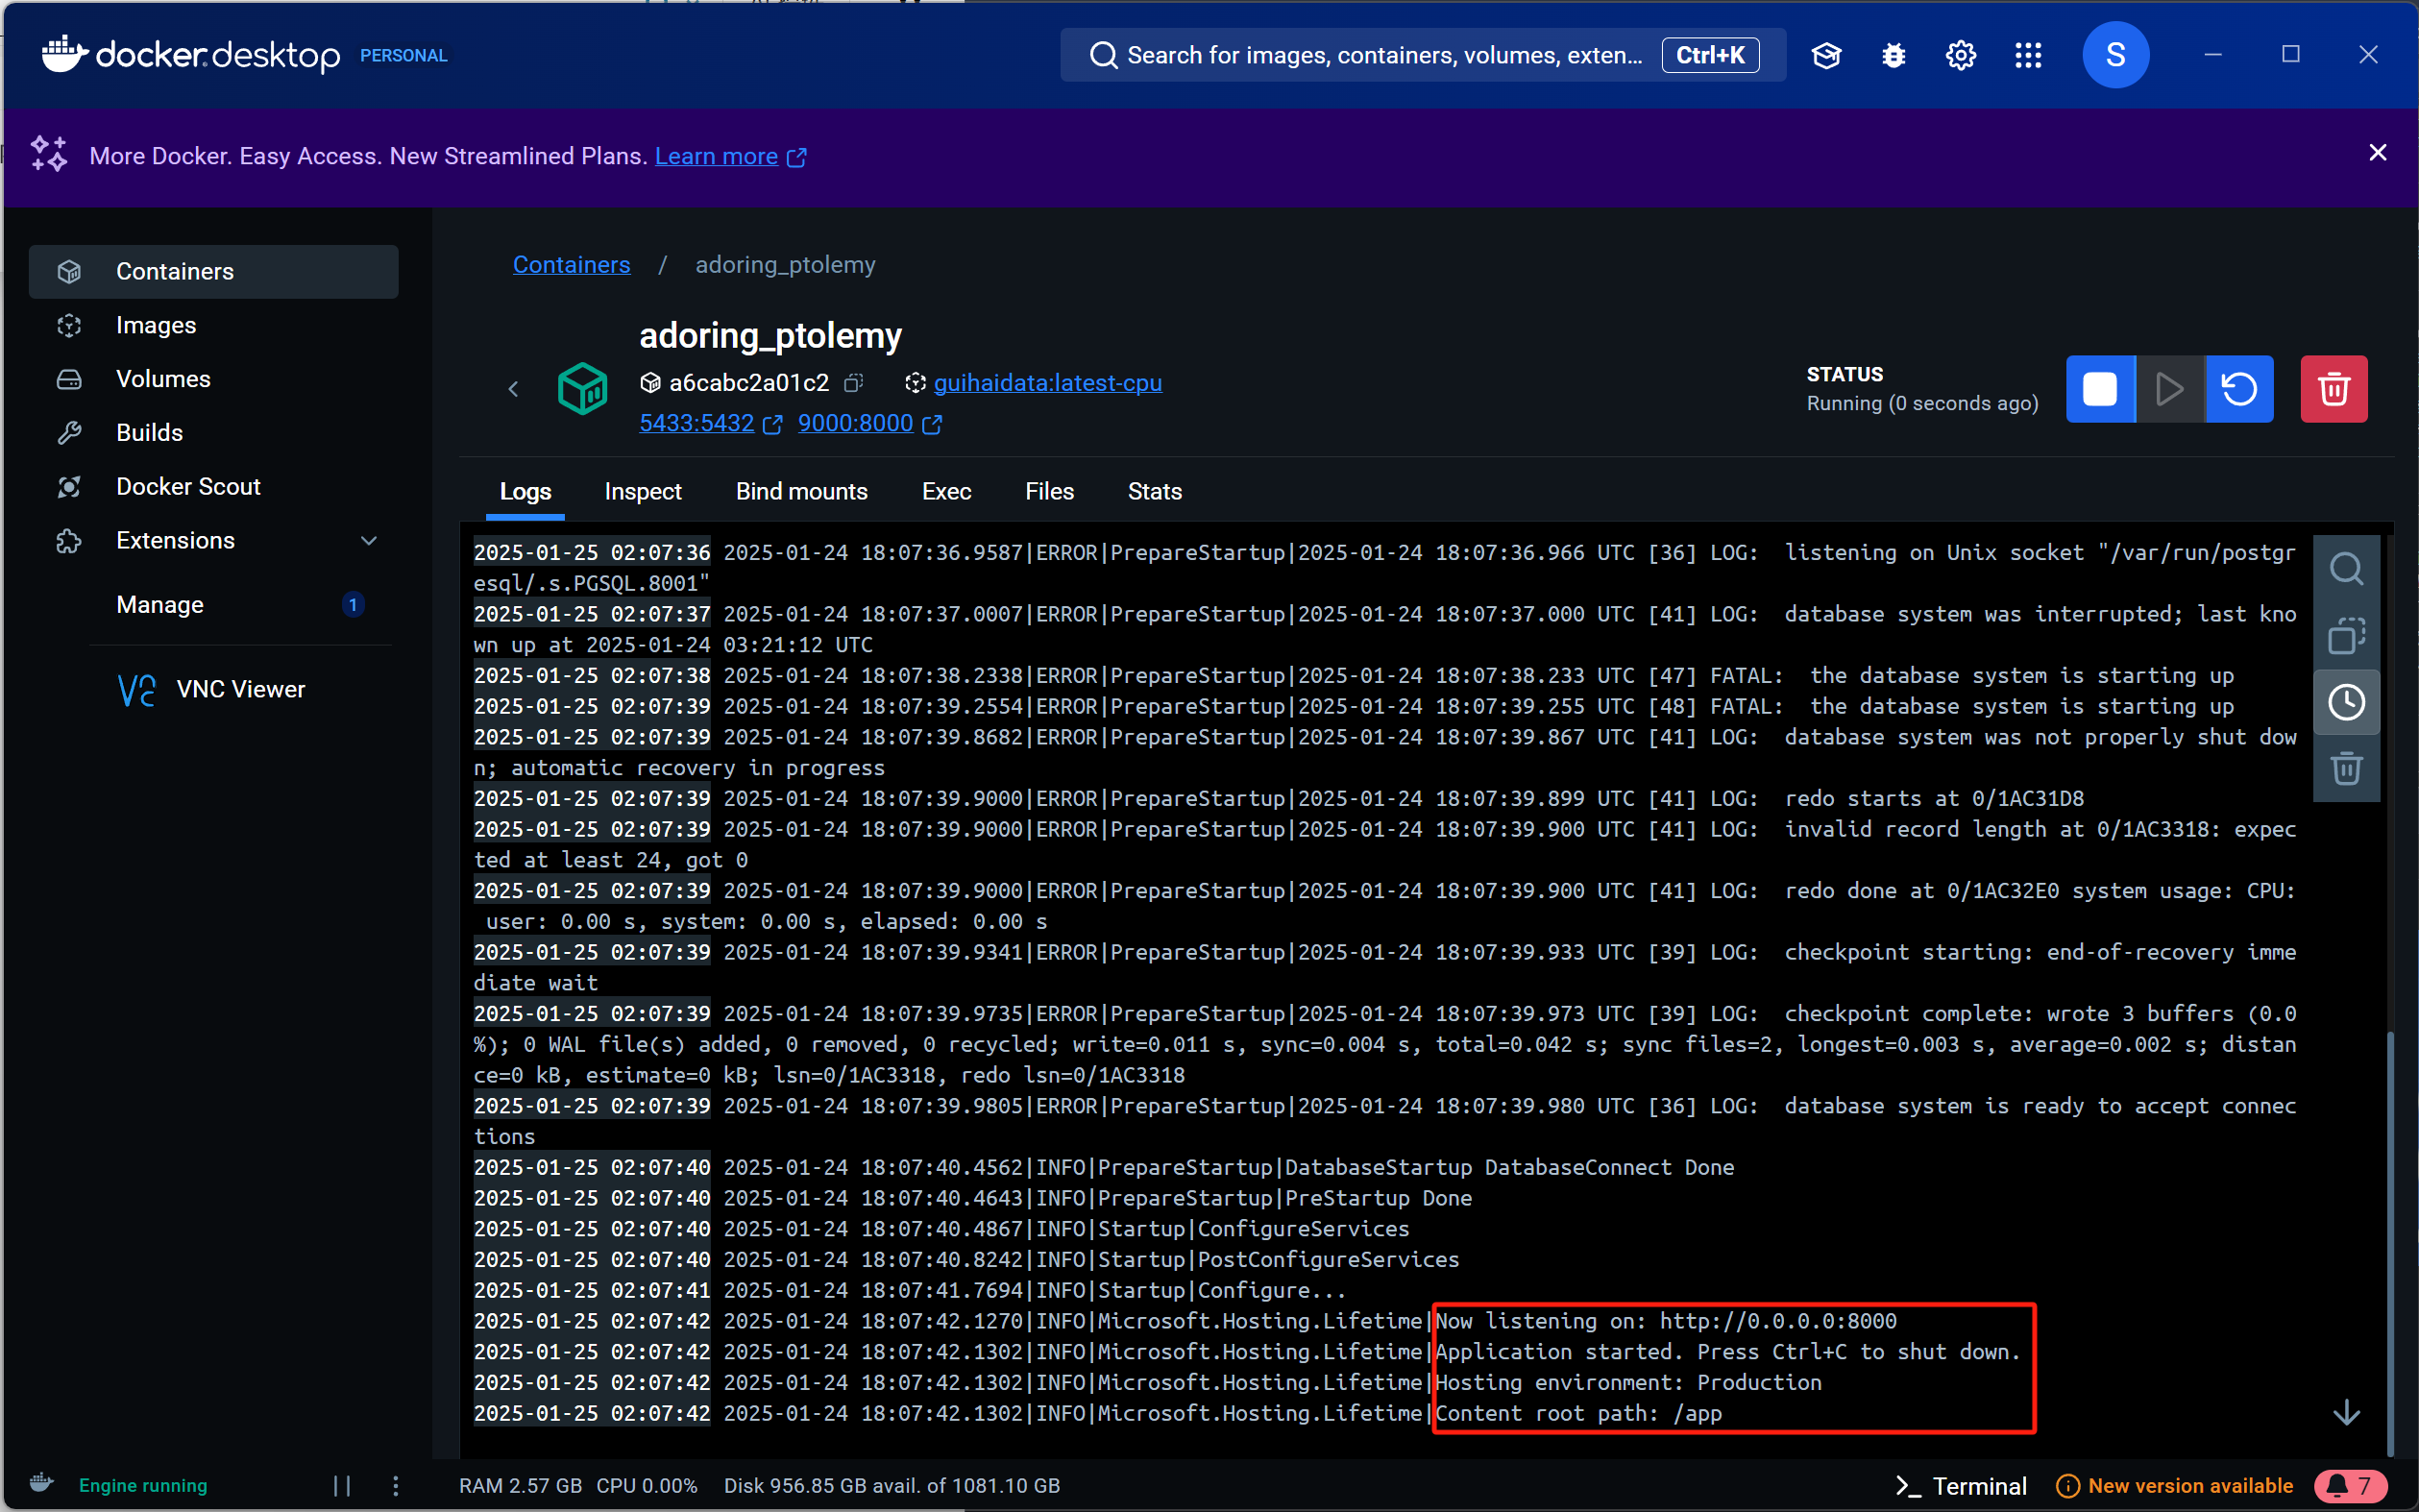
Task: Click the CPU 0.00% status text
Action: tap(646, 1485)
